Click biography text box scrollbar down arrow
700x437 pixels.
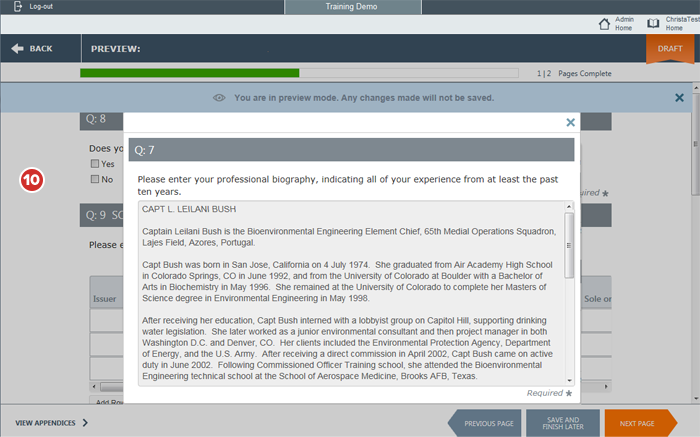point(570,380)
